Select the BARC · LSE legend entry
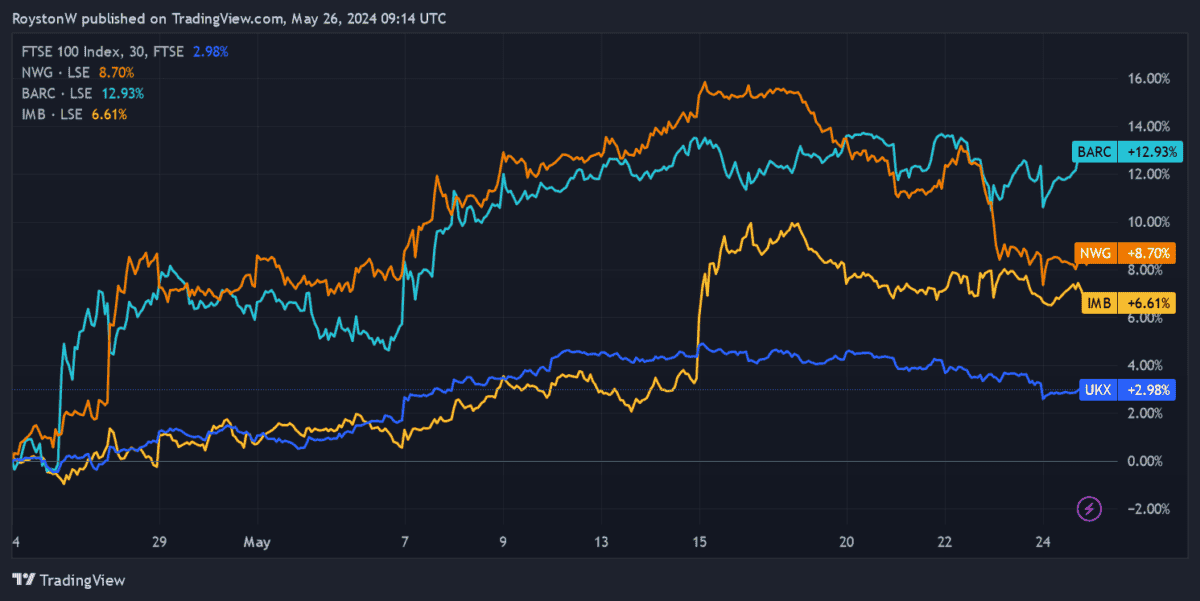Screen dimensions: 1200x601 click(x=59, y=93)
